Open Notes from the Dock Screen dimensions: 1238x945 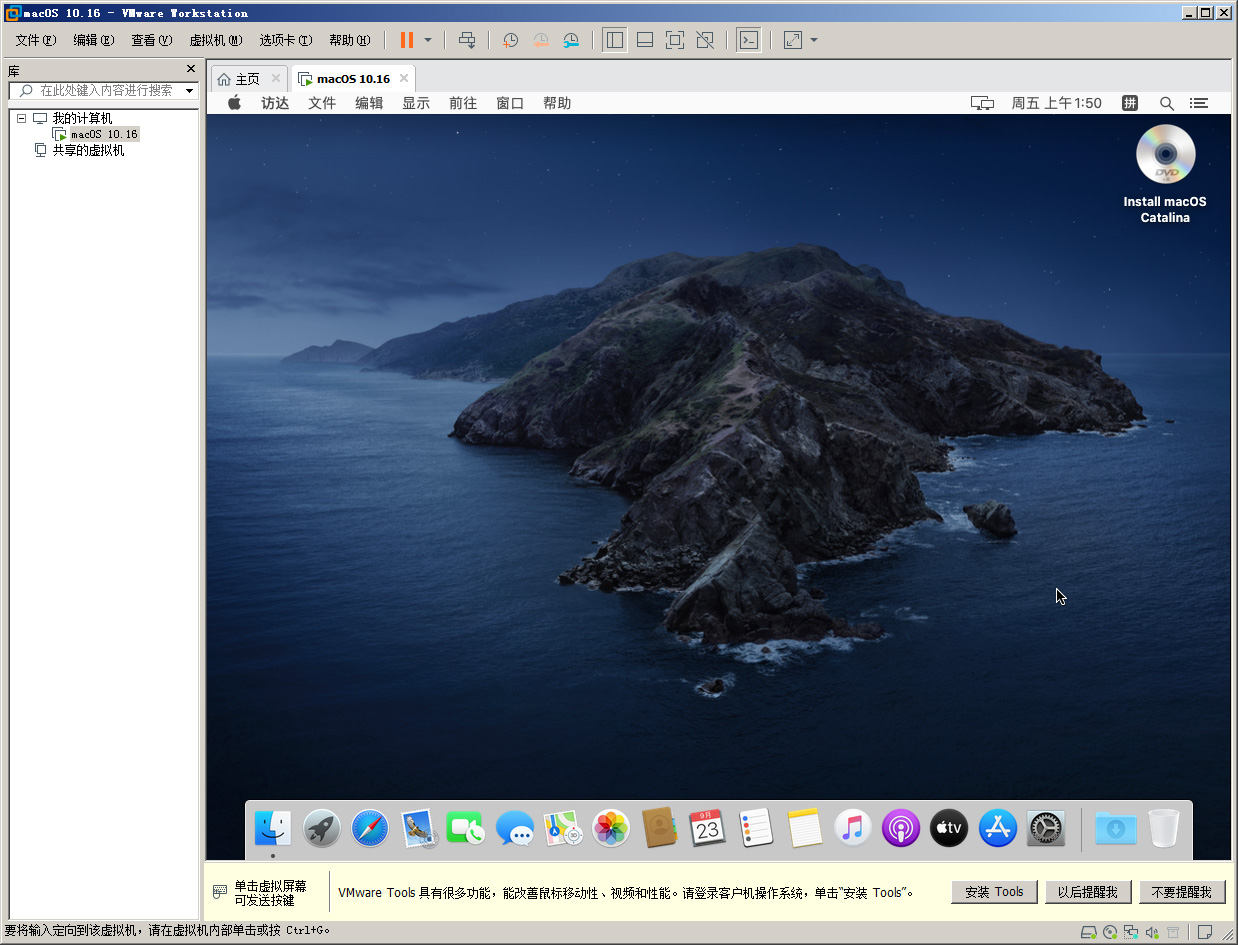tap(804, 828)
